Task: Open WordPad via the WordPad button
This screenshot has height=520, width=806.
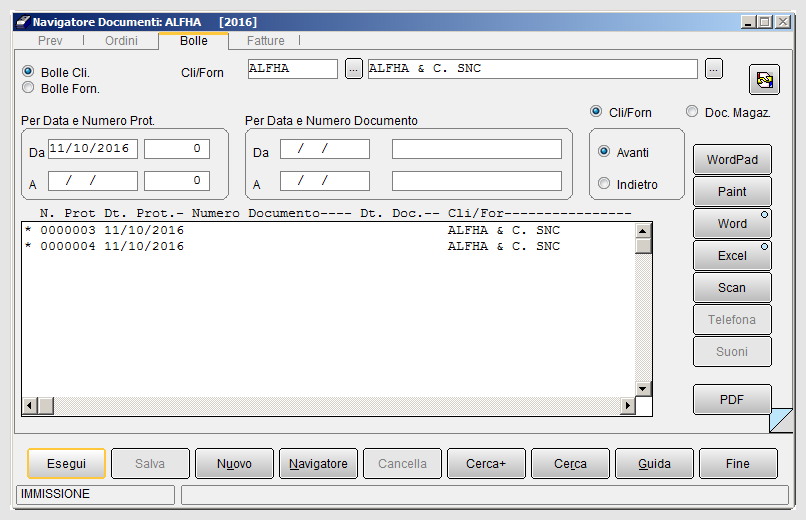Action: pyautogui.click(x=732, y=160)
